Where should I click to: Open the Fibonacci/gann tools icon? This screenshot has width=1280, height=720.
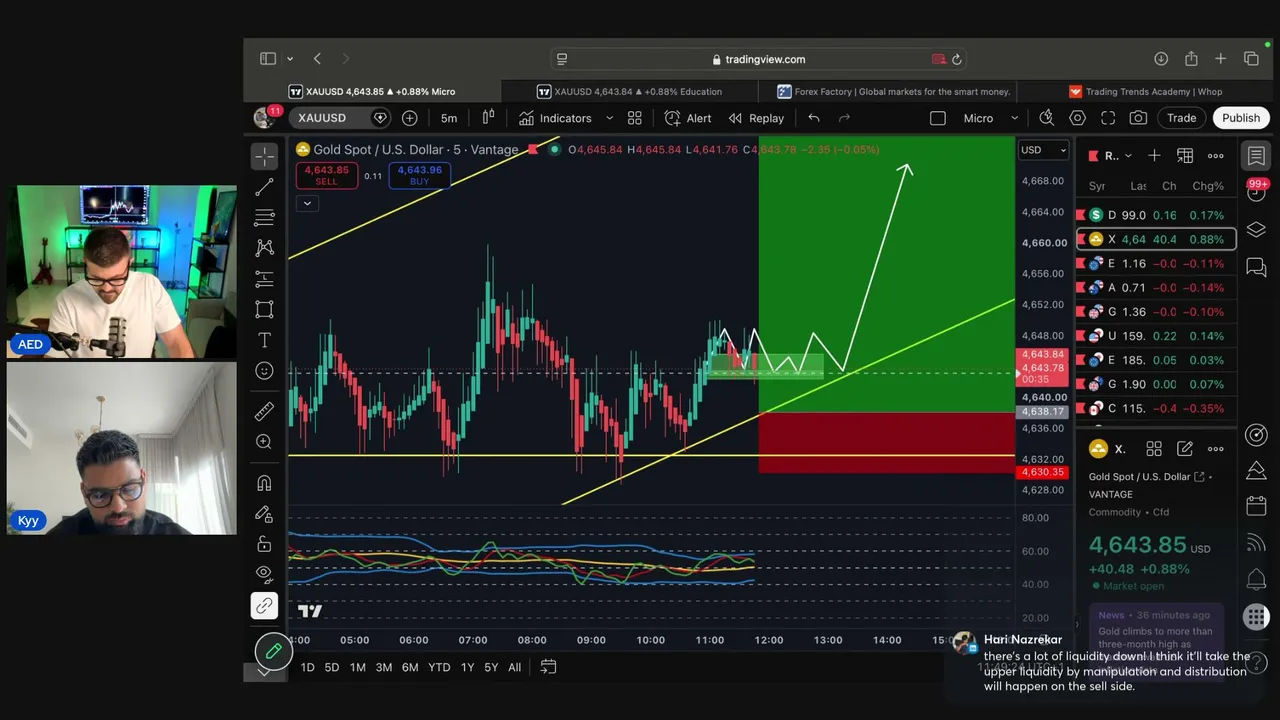(264, 217)
